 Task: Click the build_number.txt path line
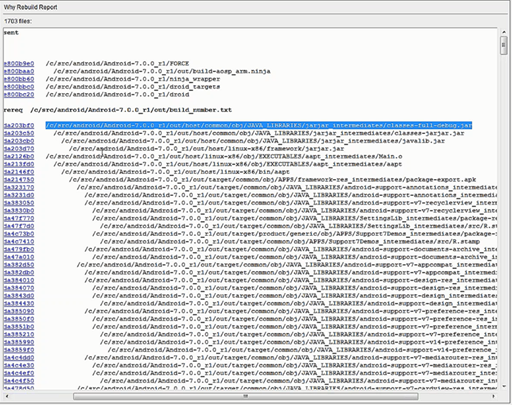131,110
